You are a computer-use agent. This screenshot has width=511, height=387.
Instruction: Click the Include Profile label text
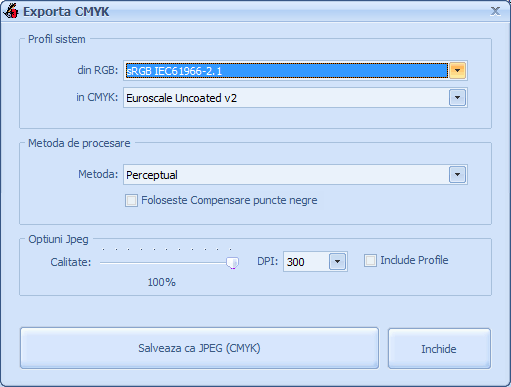coord(414,260)
